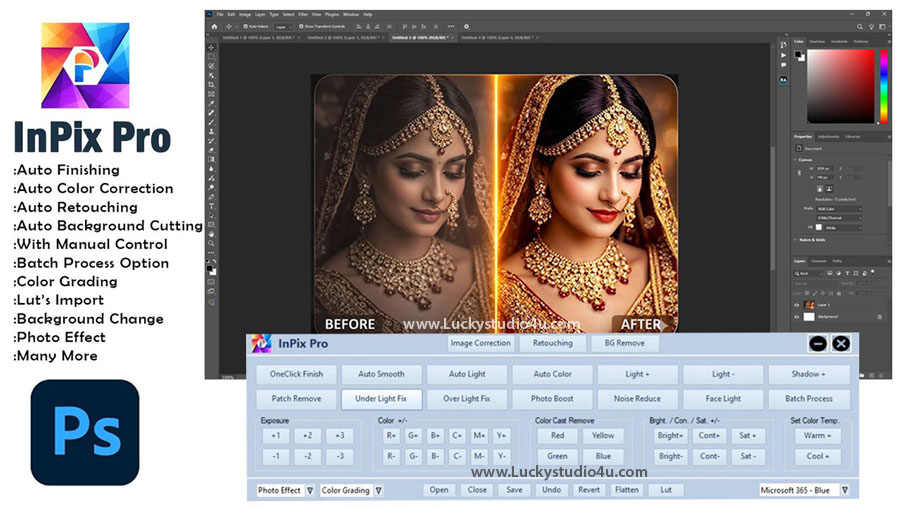Click the Quick Mask mode icon
This screenshot has height=506, width=900.
[211, 282]
